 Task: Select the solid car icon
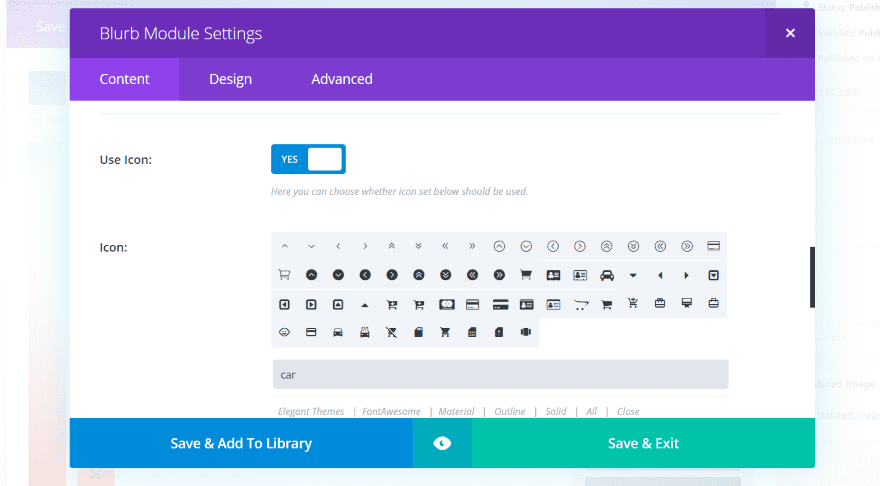pyautogui.click(x=607, y=275)
